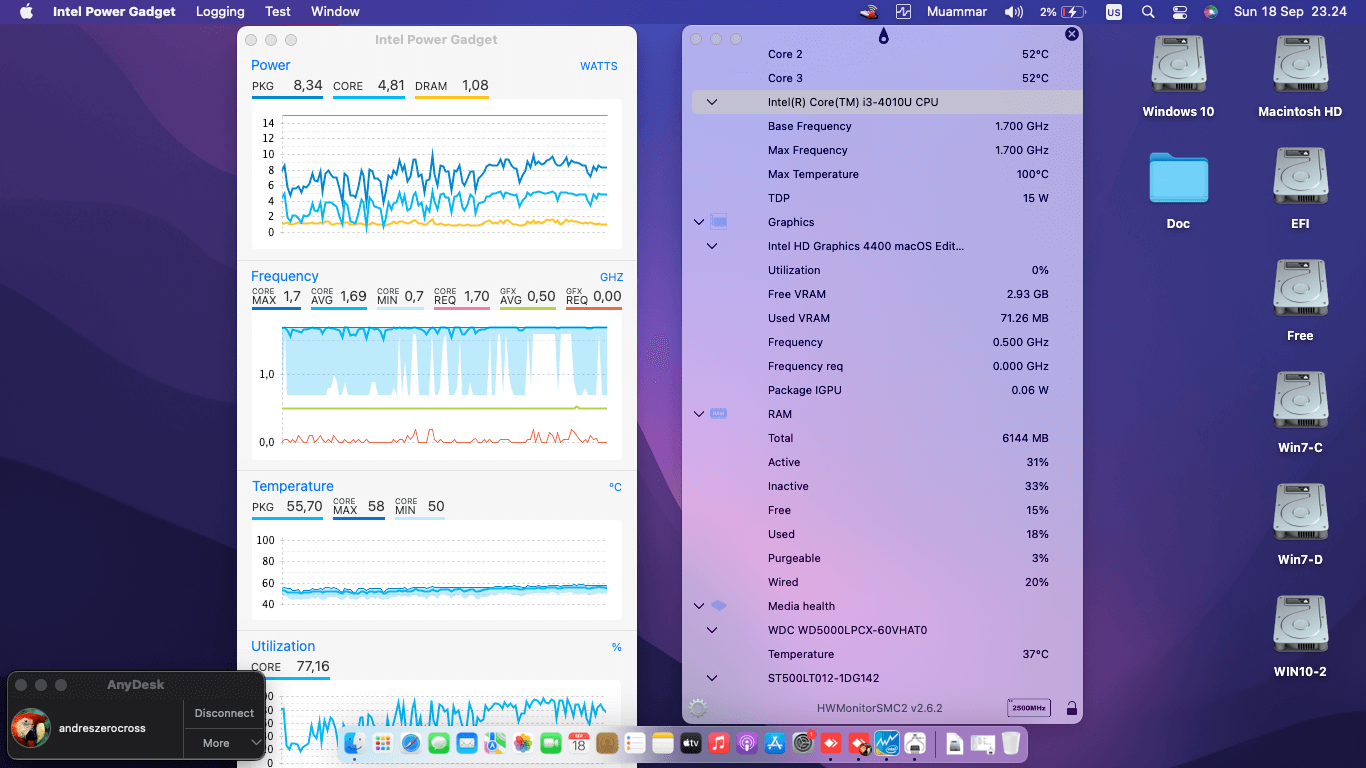Click the Base Frequency row
1366x768 pixels.
pyautogui.click(x=887, y=126)
